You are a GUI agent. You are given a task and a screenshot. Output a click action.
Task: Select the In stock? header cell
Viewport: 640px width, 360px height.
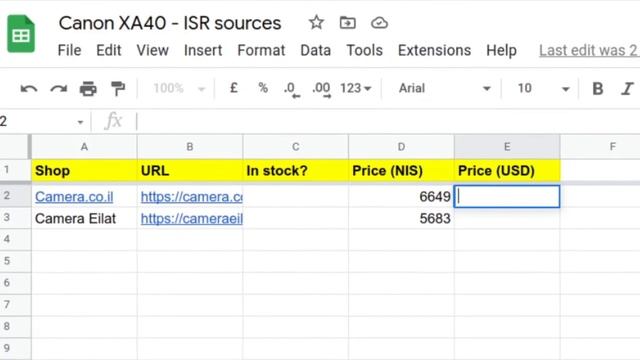296,170
